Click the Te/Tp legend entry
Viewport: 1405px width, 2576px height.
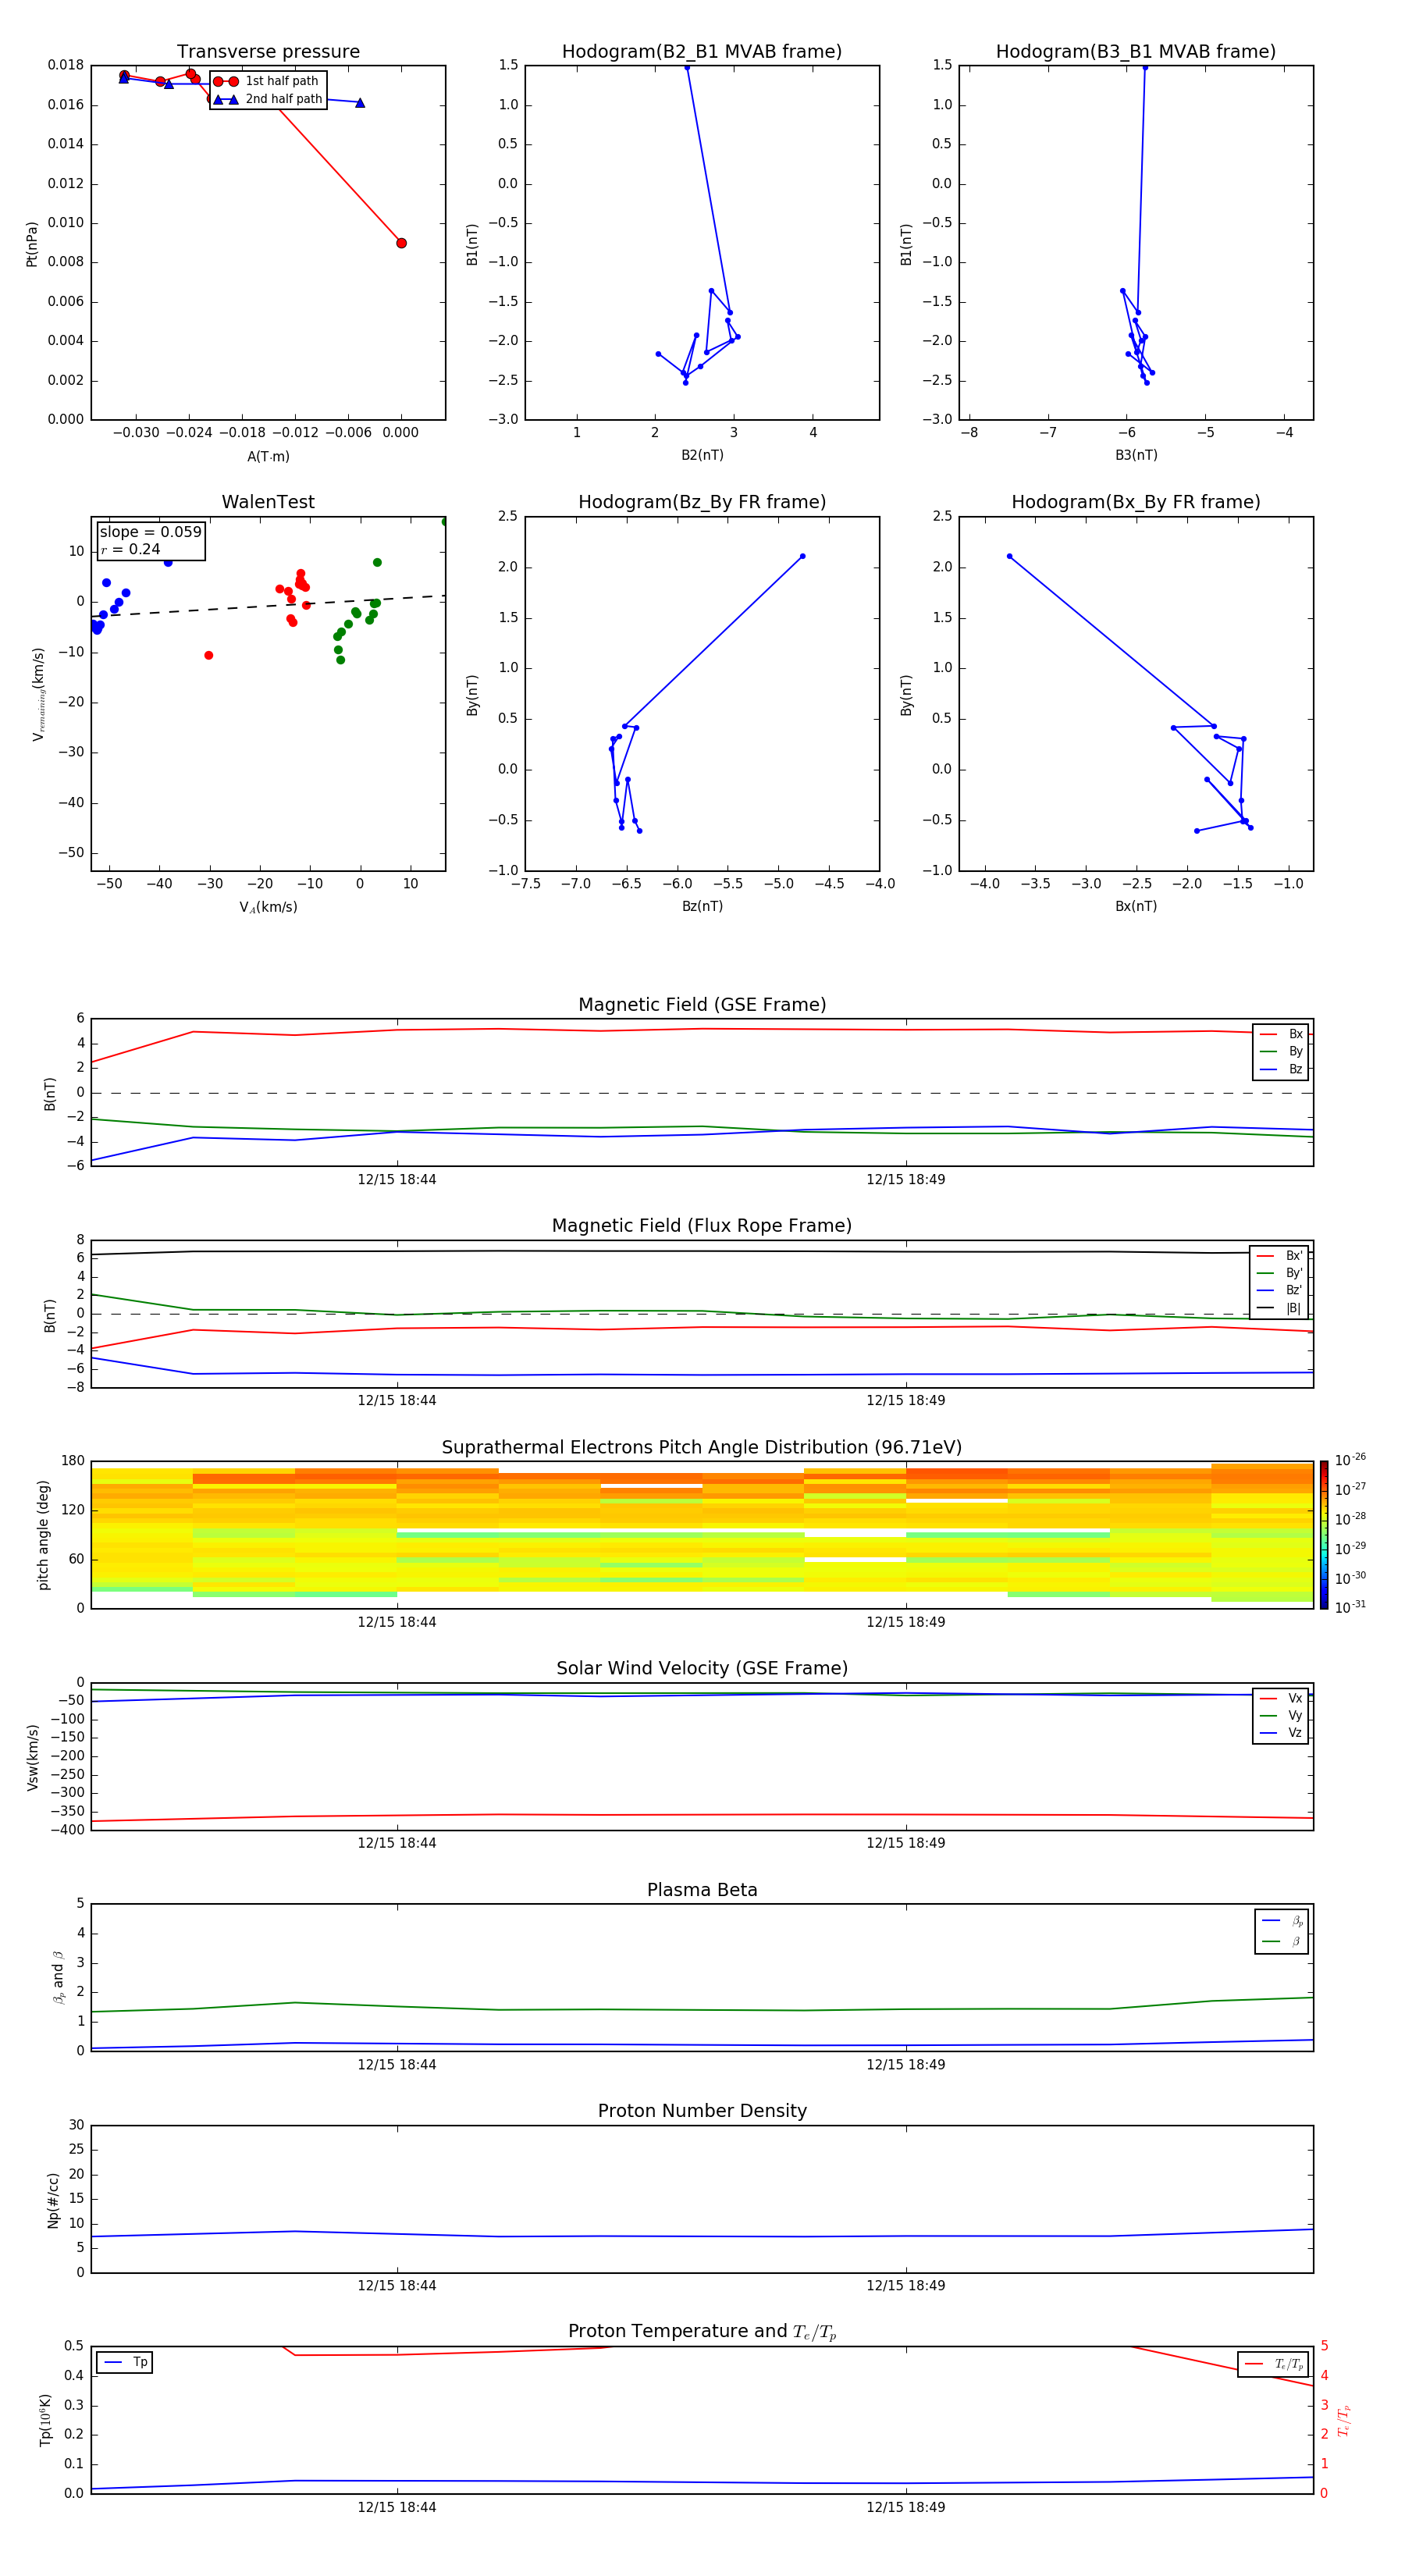pyautogui.click(x=1273, y=2364)
